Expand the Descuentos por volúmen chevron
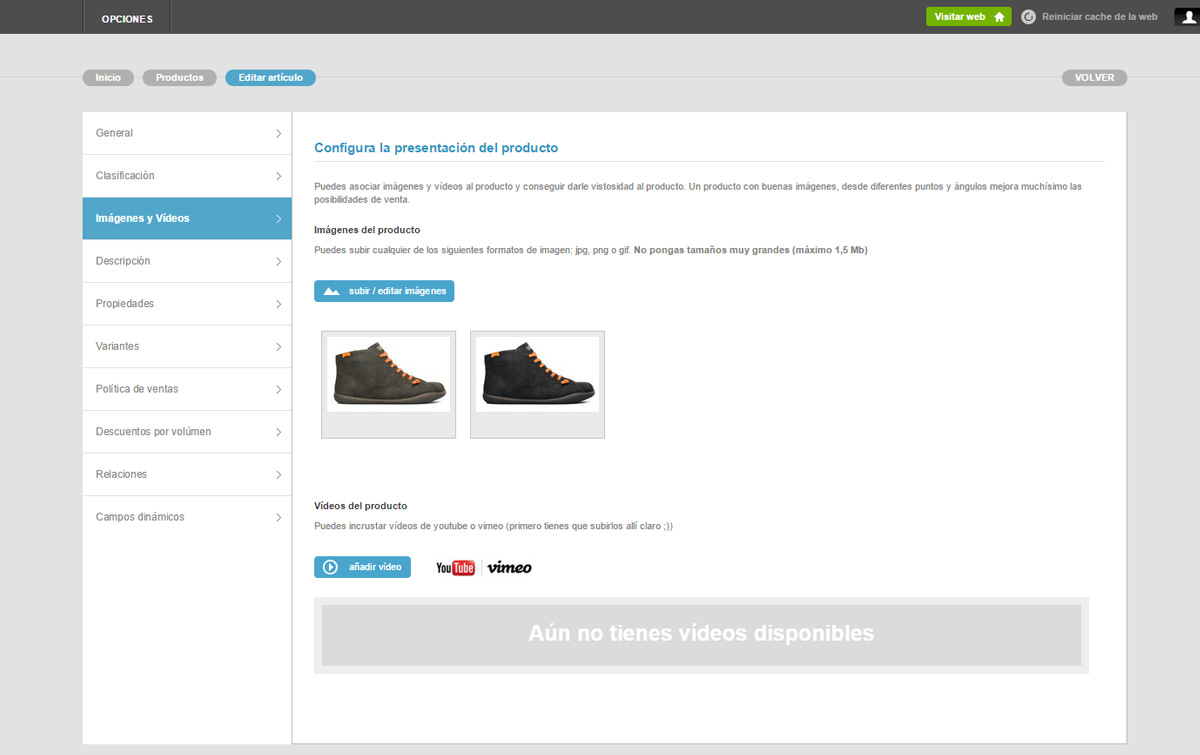Viewport: 1200px width, 755px height. [x=278, y=432]
